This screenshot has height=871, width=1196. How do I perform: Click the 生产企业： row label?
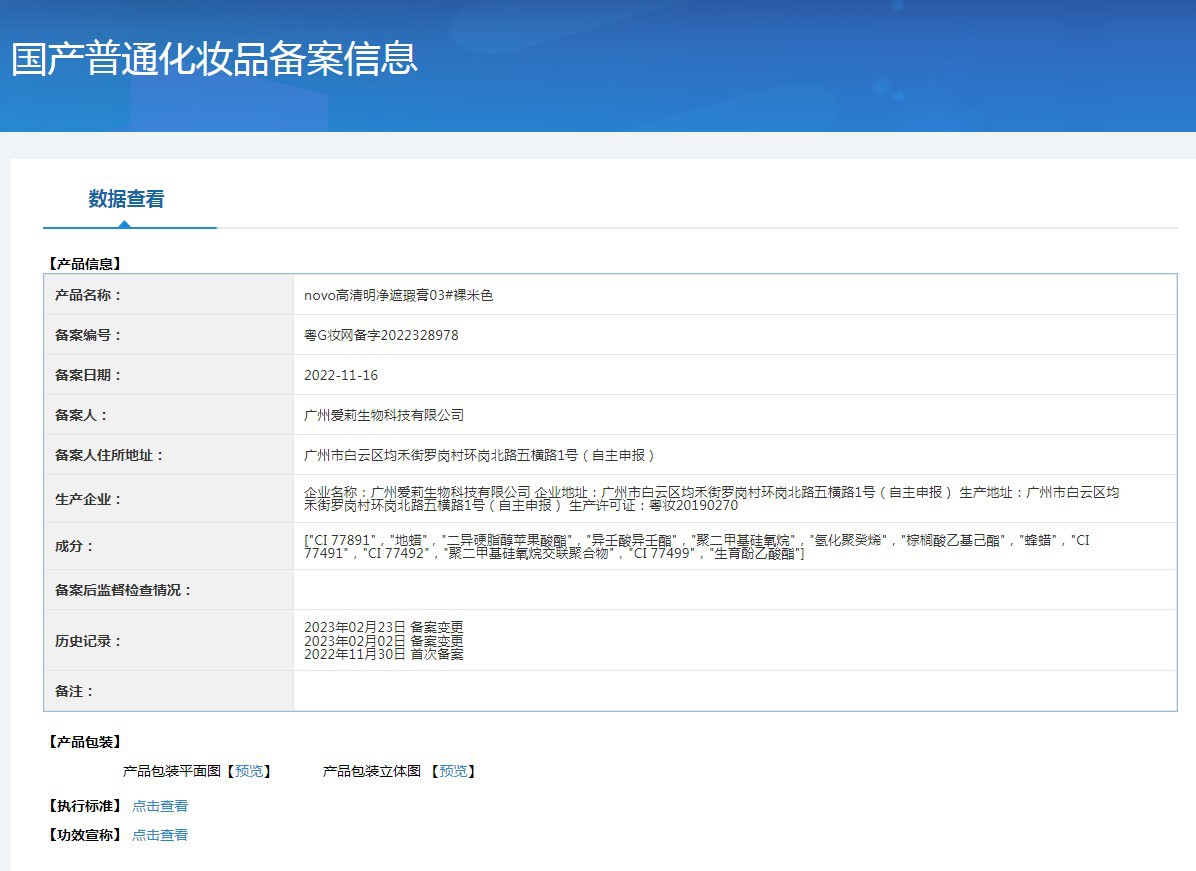coord(88,499)
